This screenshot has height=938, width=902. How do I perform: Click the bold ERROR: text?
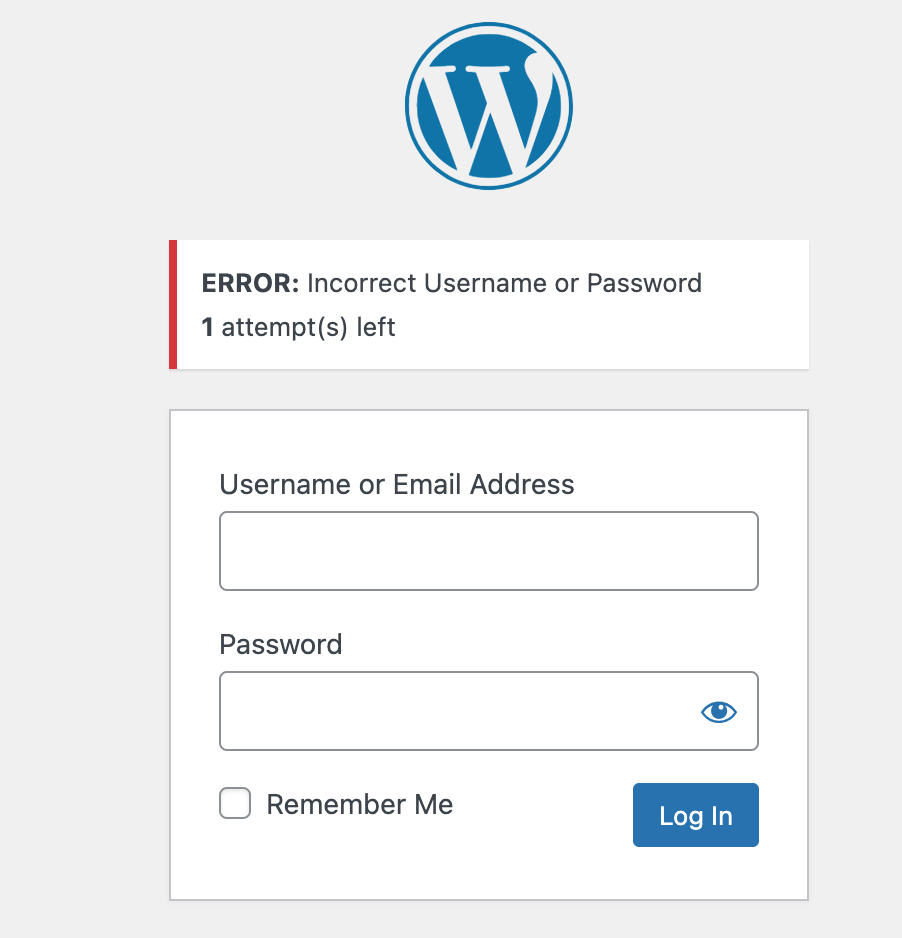(250, 283)
